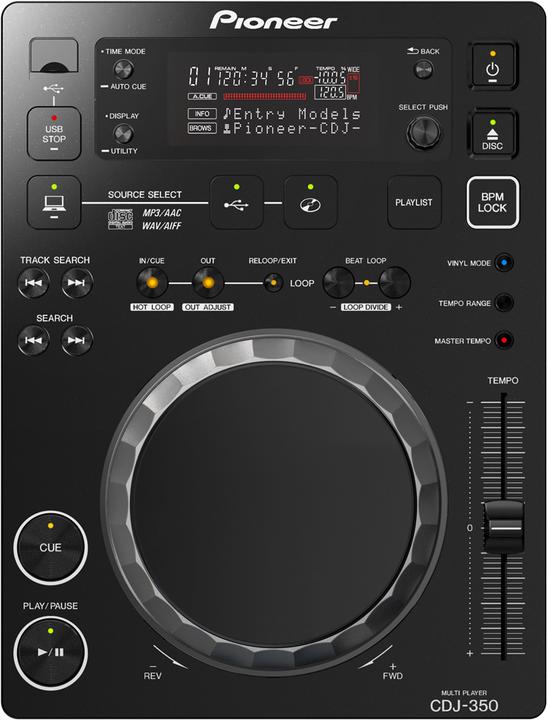The height and width of the screenshot is (720, 547).
Task: Touch the jog dial platter center
Action: (274, 503)
